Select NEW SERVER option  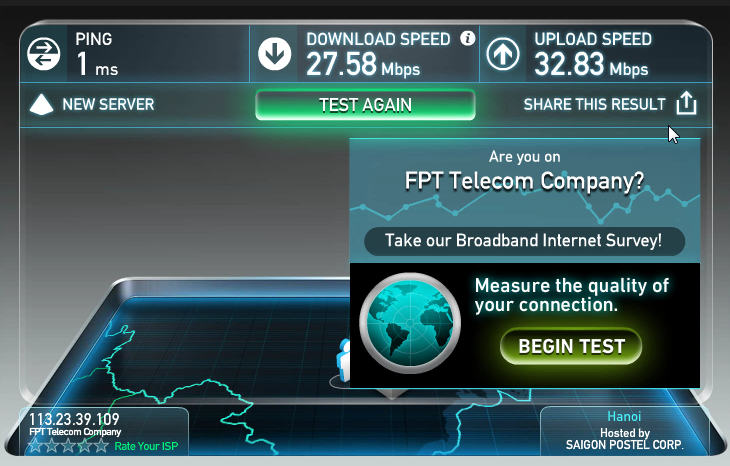[108, 104]
